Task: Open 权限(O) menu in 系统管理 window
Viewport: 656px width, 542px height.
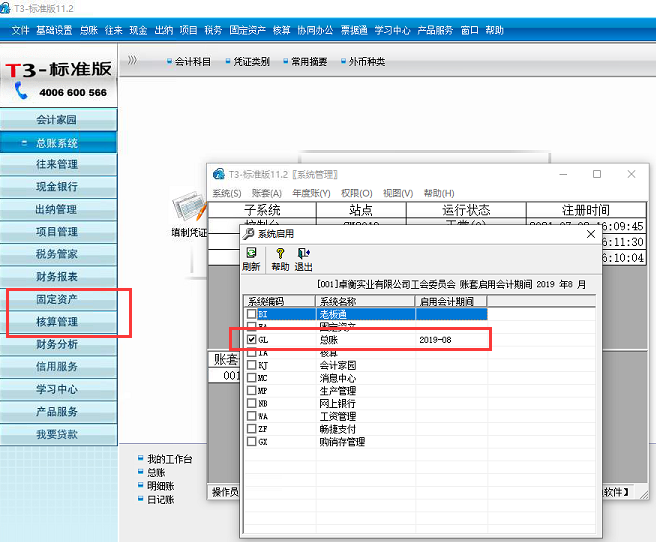Action: [x=356, y=193]
